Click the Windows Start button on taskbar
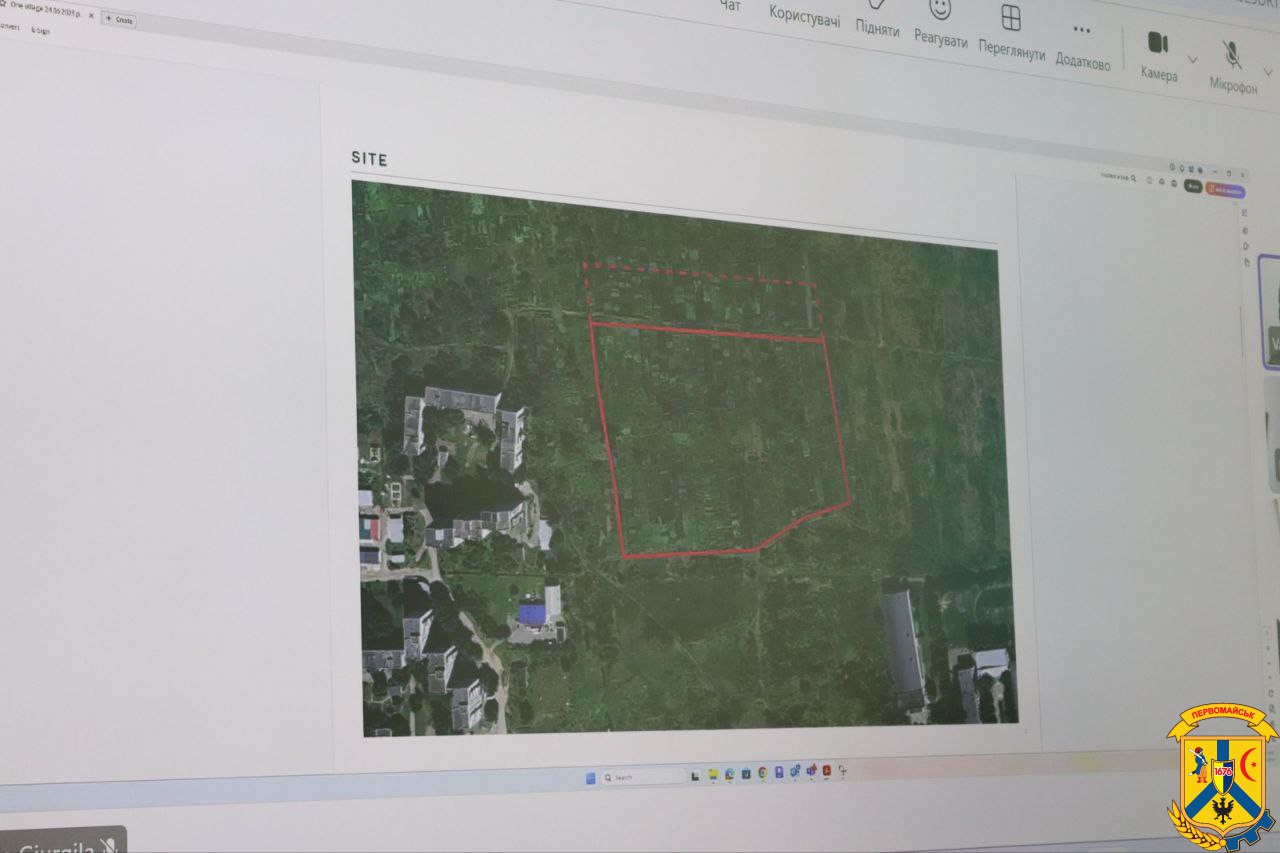1280x853 pixels. click(x=590, y=777)
